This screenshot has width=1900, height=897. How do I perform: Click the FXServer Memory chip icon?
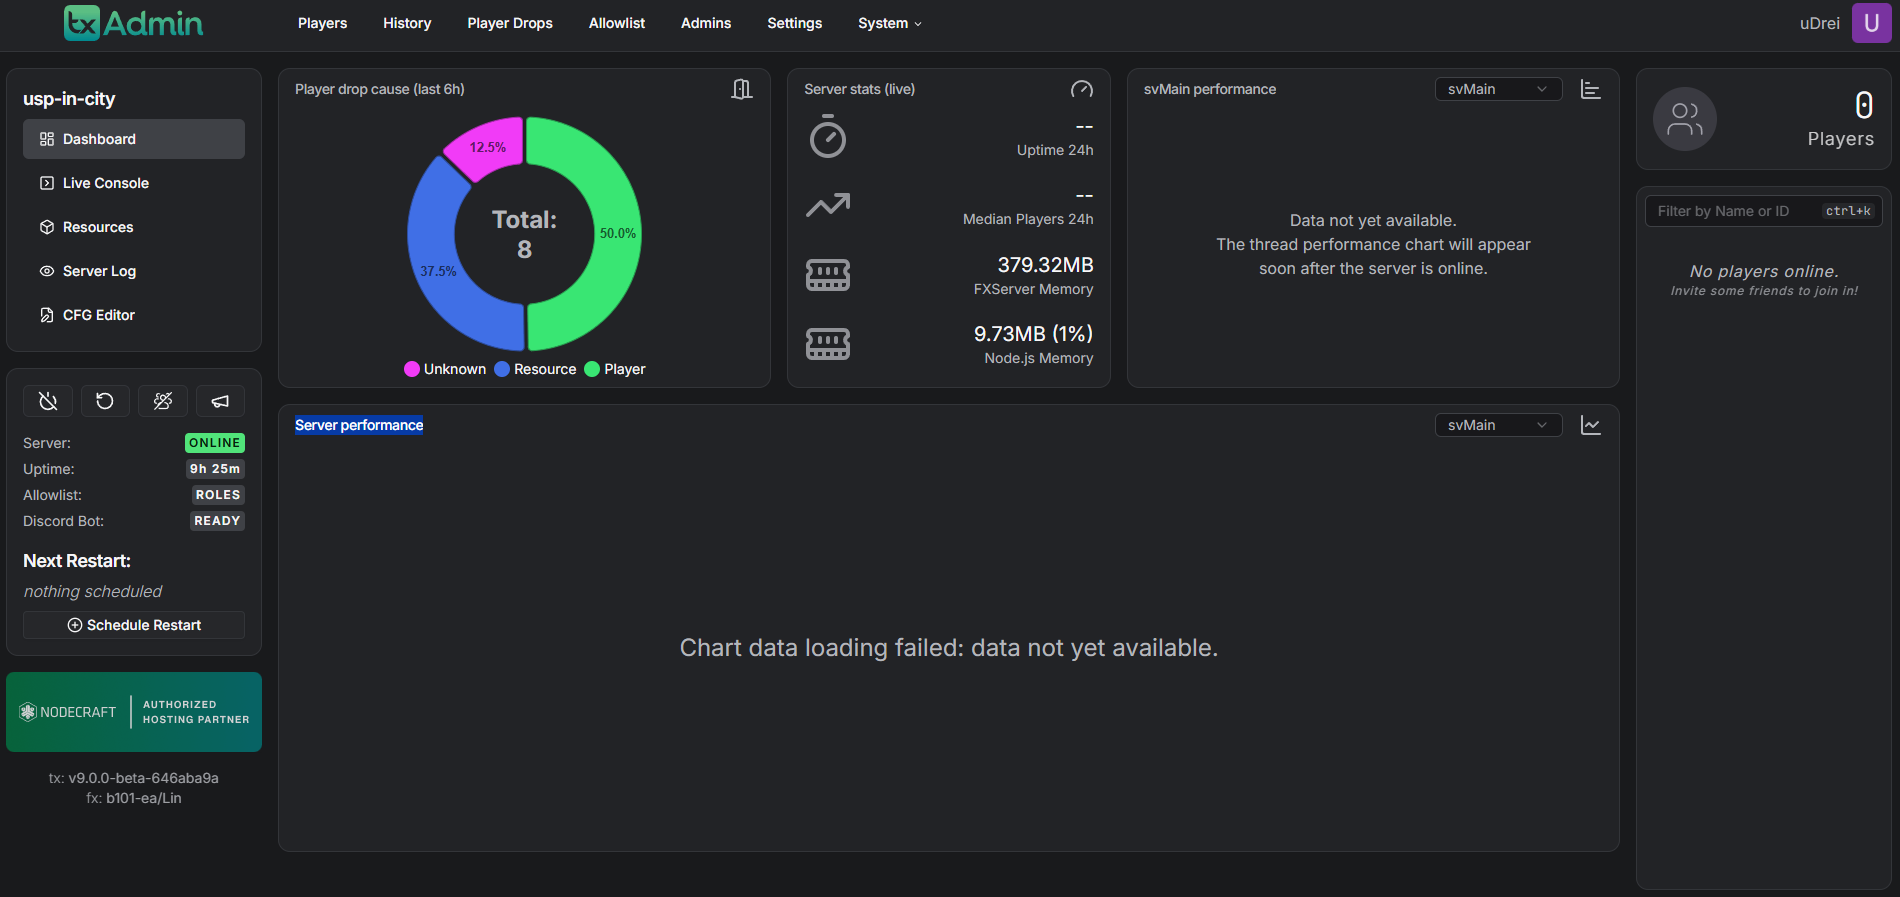point(828,274)
